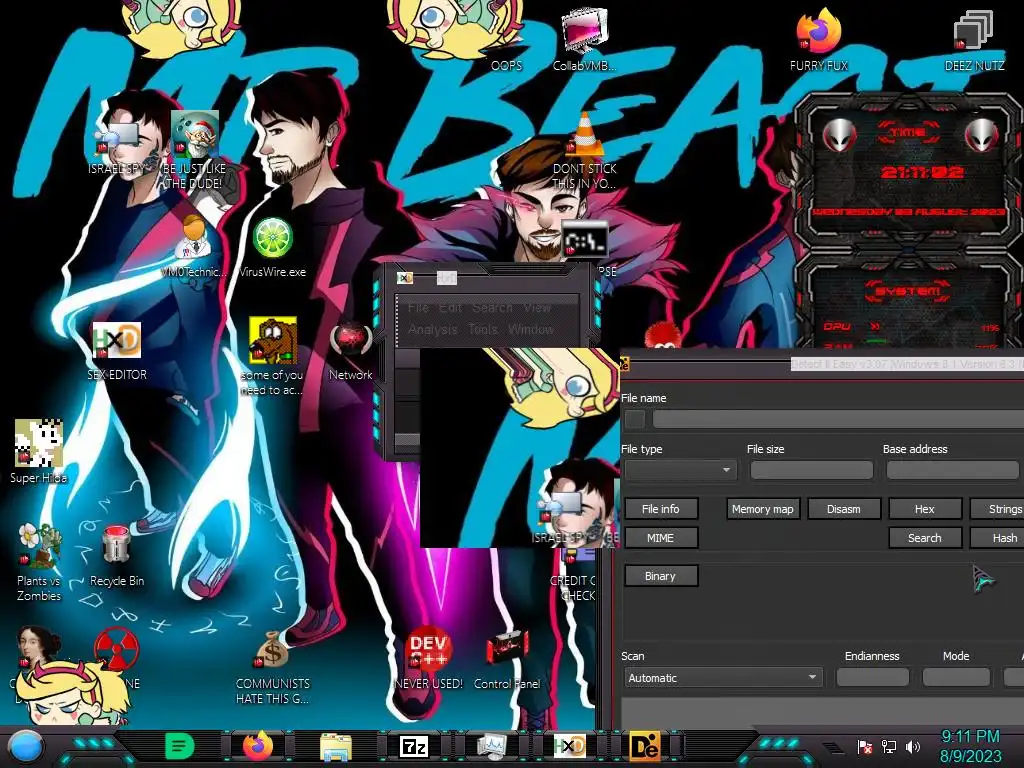Select the VLC cone DONT STICK THIS icon
This screenshot has width=1024, height=768.
[x=584, y=150]
